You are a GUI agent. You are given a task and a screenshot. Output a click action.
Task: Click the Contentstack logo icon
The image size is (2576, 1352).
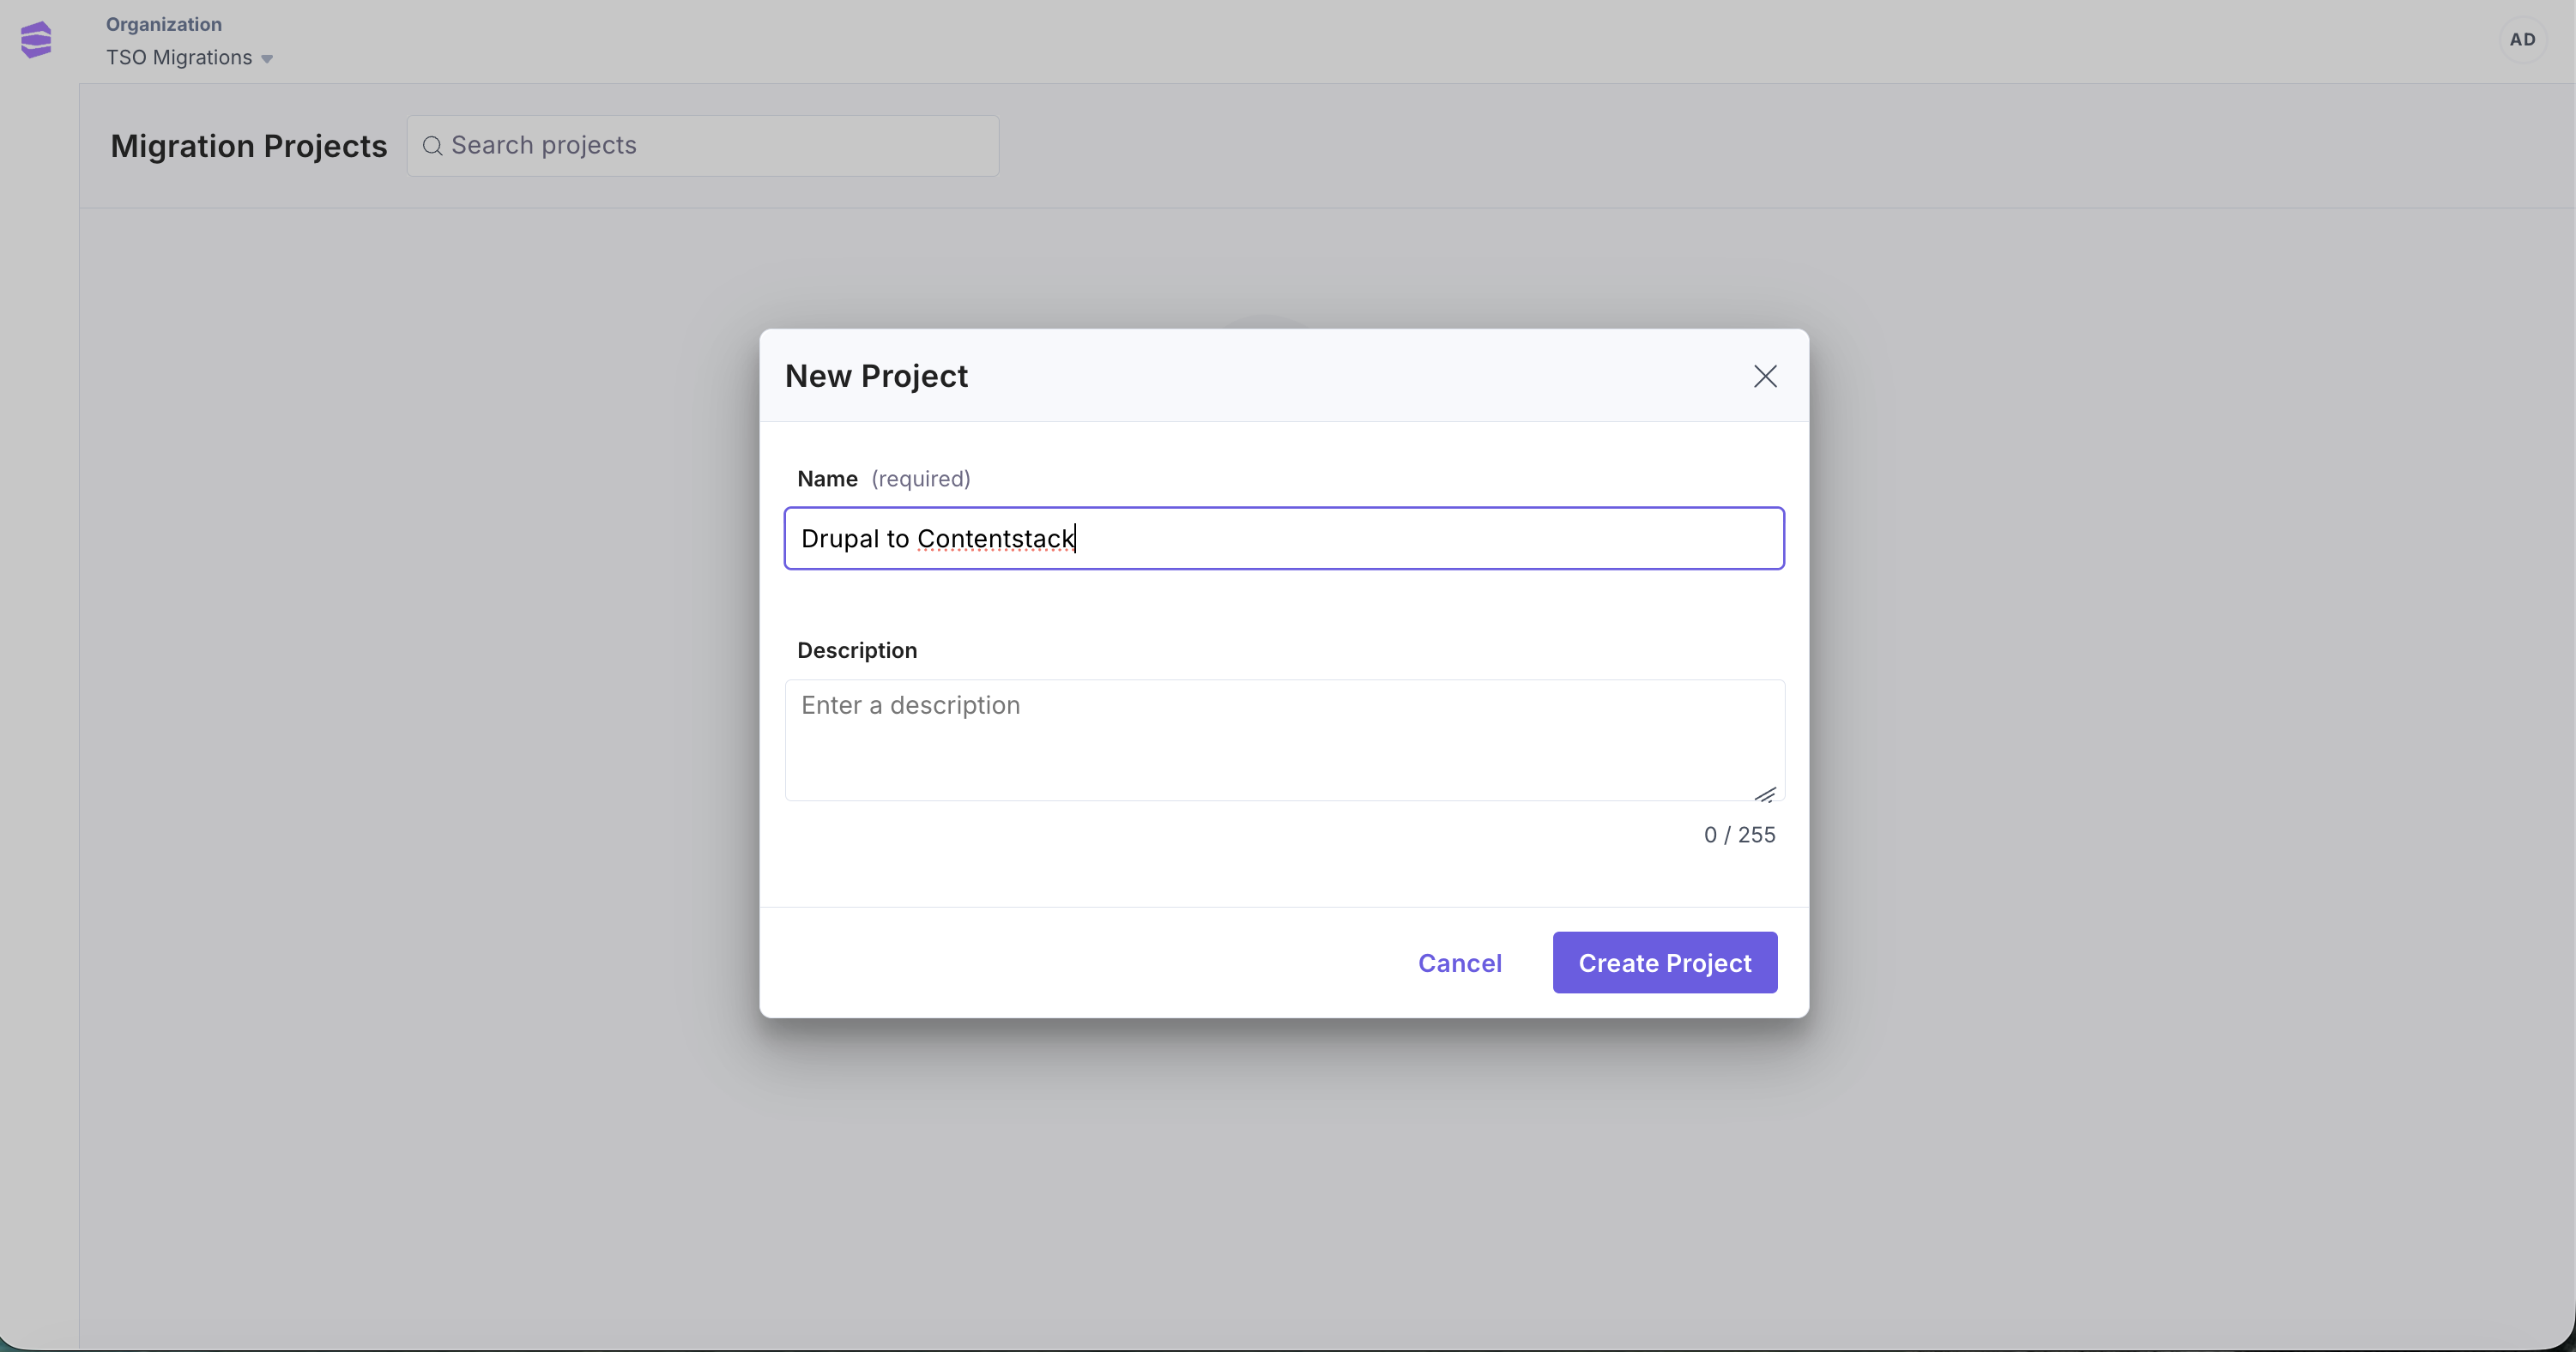pyautogui.click(x=36, y=40)
